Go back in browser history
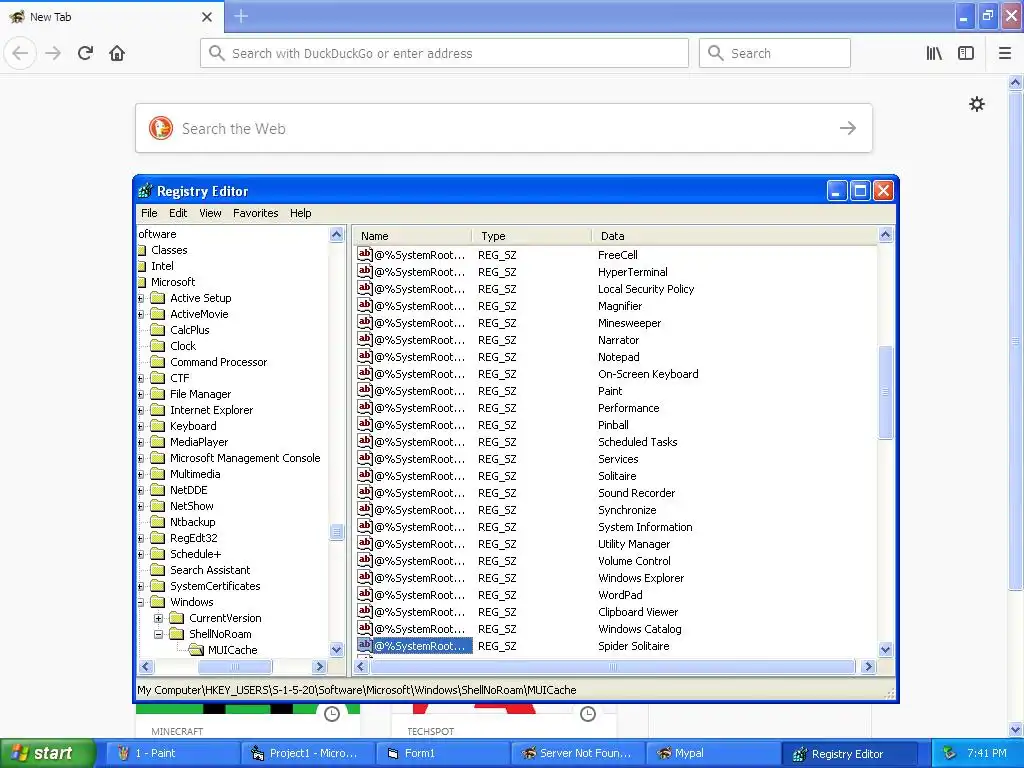1024x768 pixels. [x=20, y=53]
